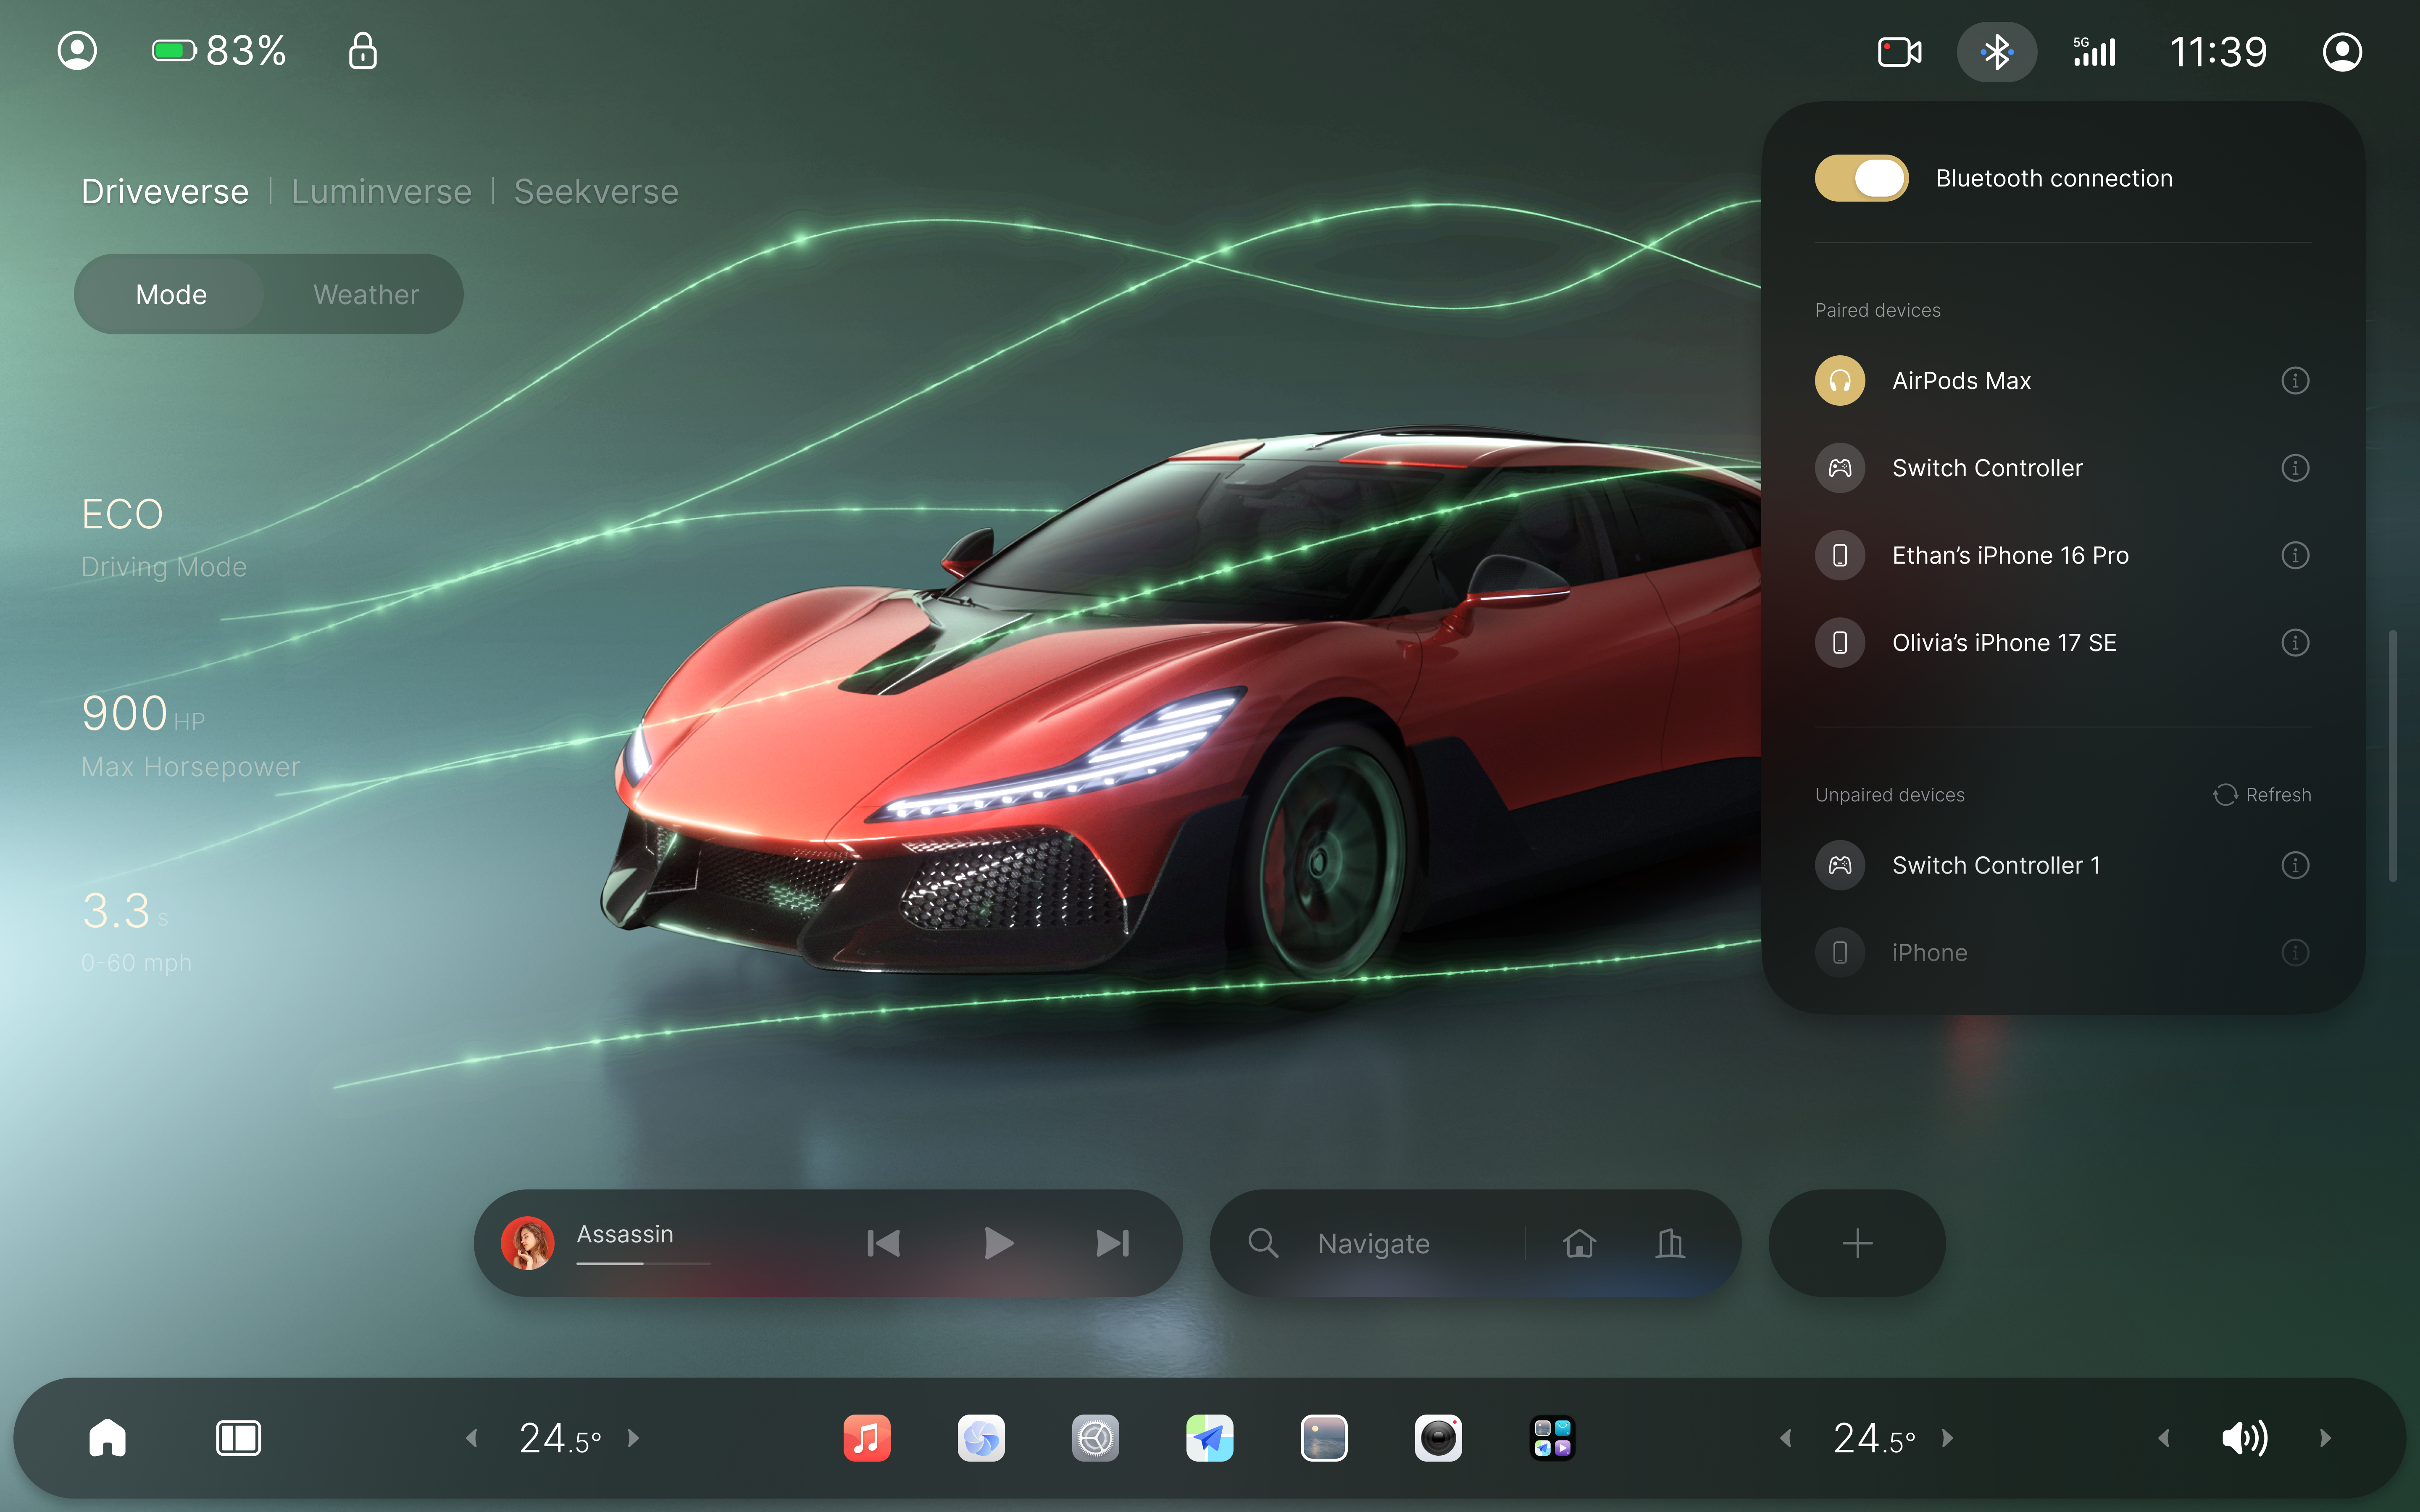Viewport: 2420px width, 1512px height.
Task: Select the Weather segment
Action: (x=366, y=294)
